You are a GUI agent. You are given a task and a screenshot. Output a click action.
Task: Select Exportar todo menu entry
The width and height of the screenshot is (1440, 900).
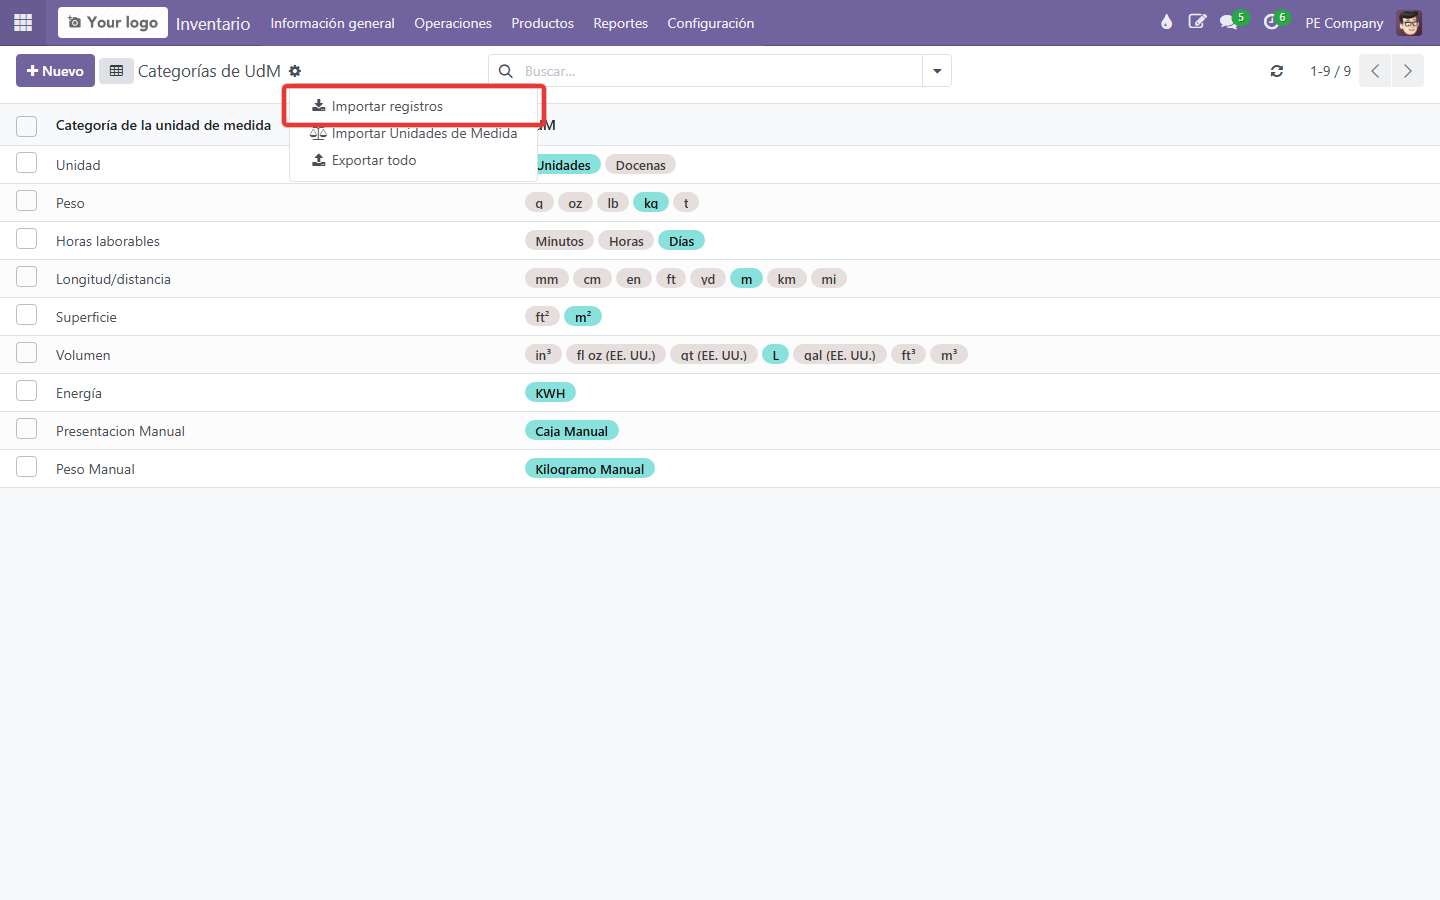coord(413,160)
